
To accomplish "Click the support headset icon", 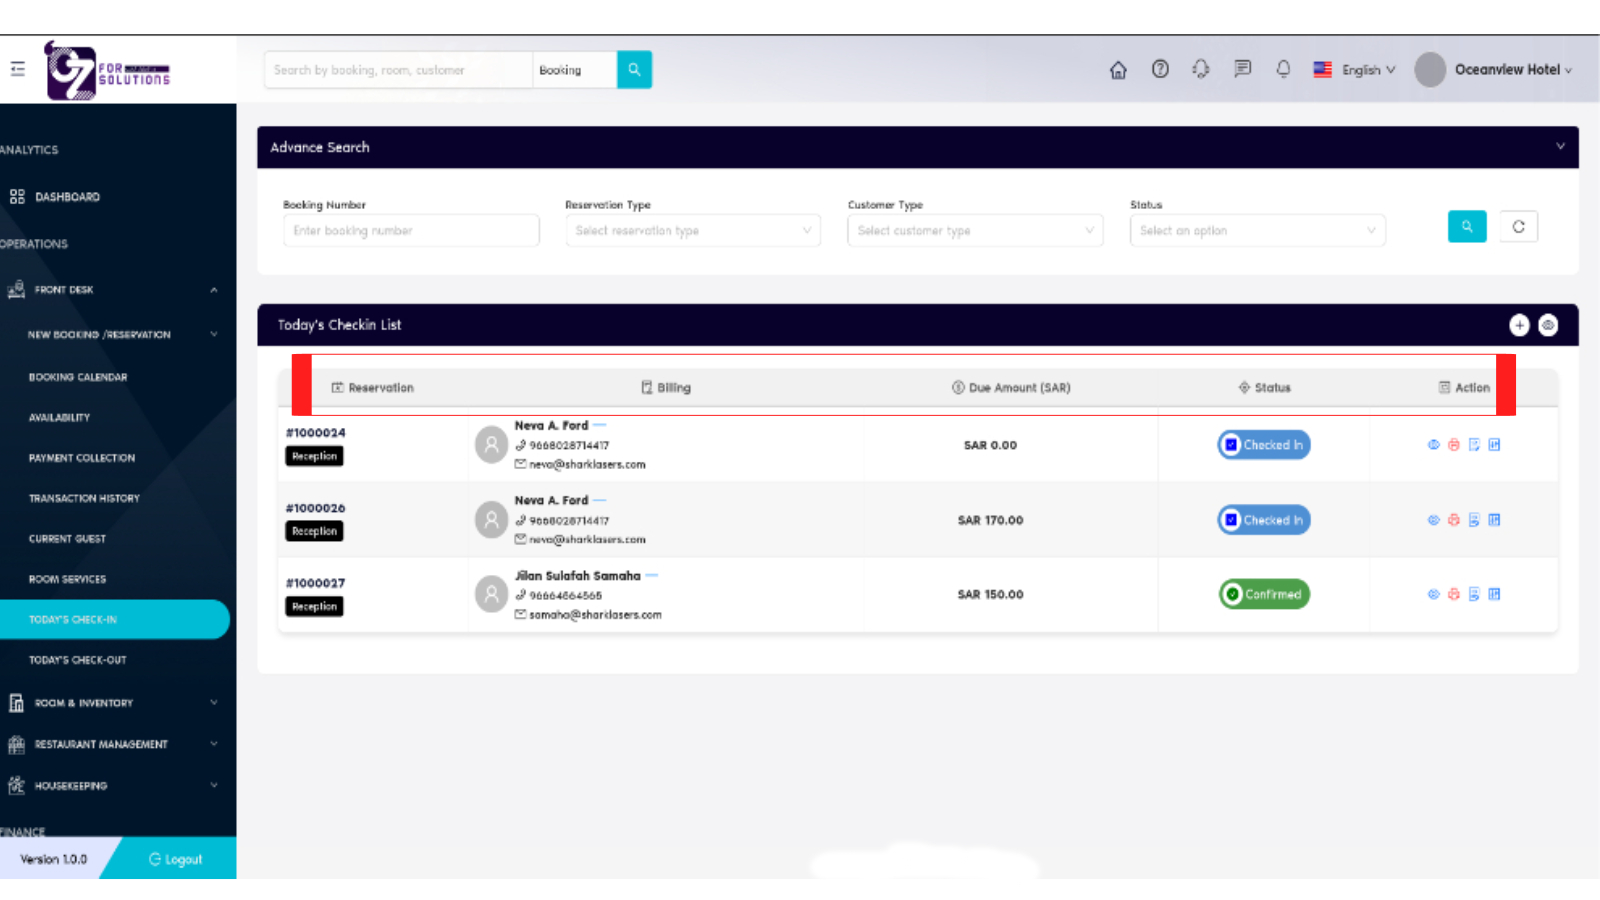I will 1201,69.
